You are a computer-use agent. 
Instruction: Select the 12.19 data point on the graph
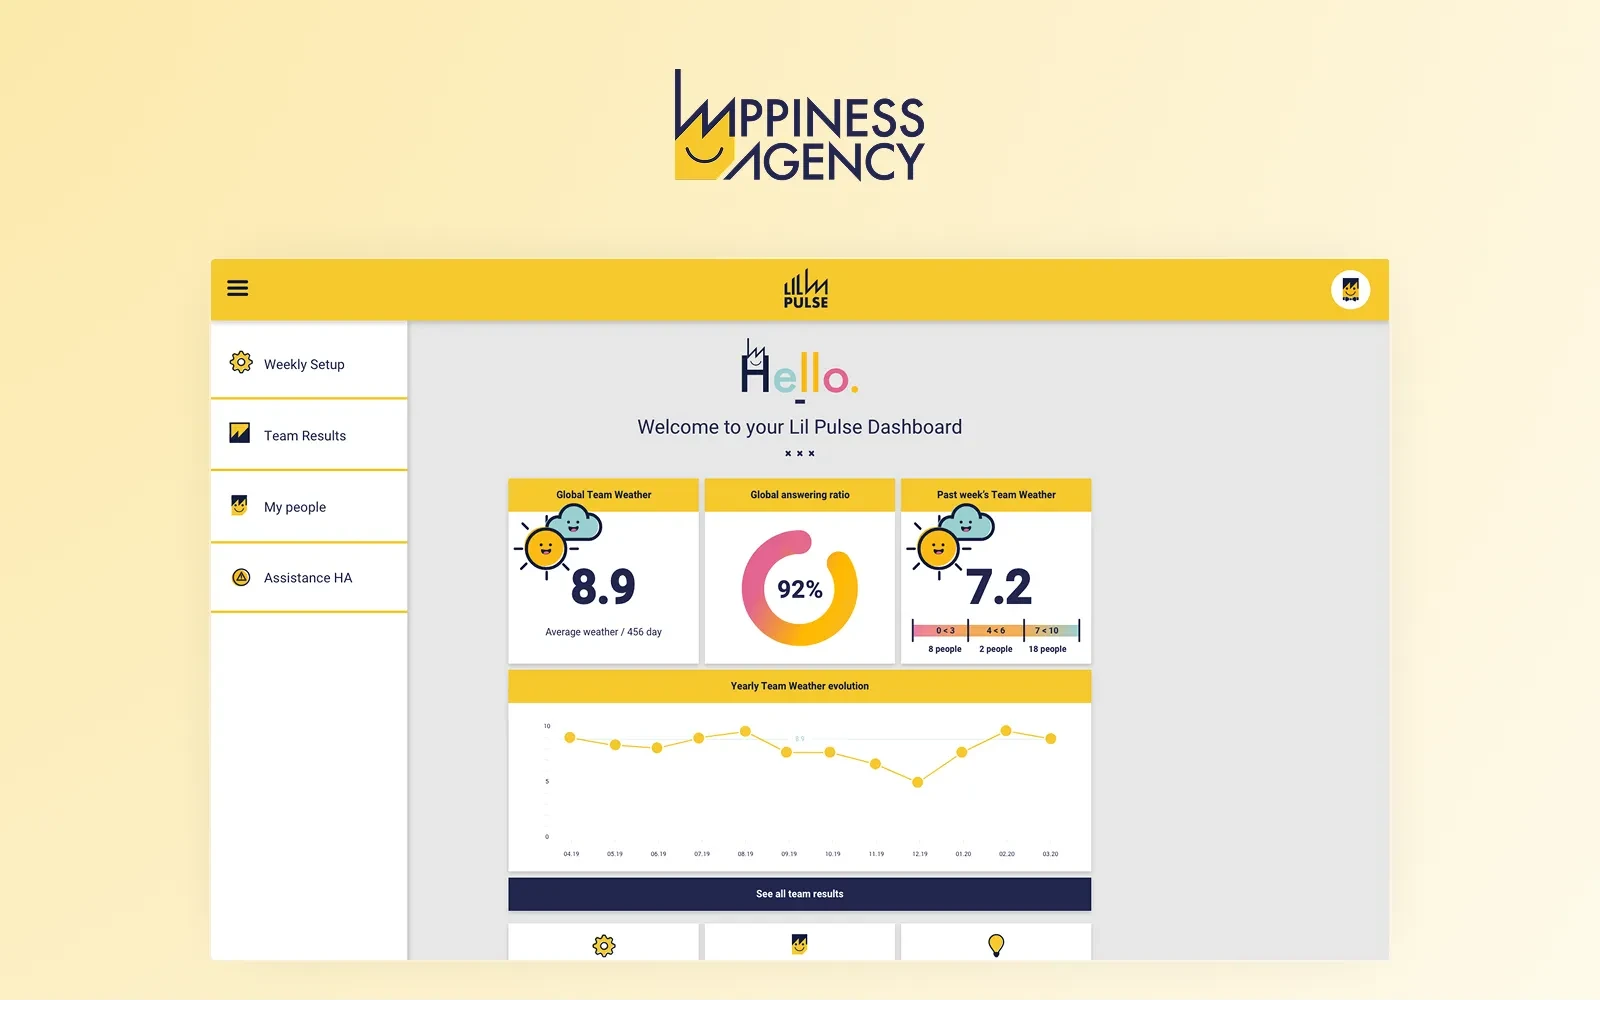[x=917, y=783]
